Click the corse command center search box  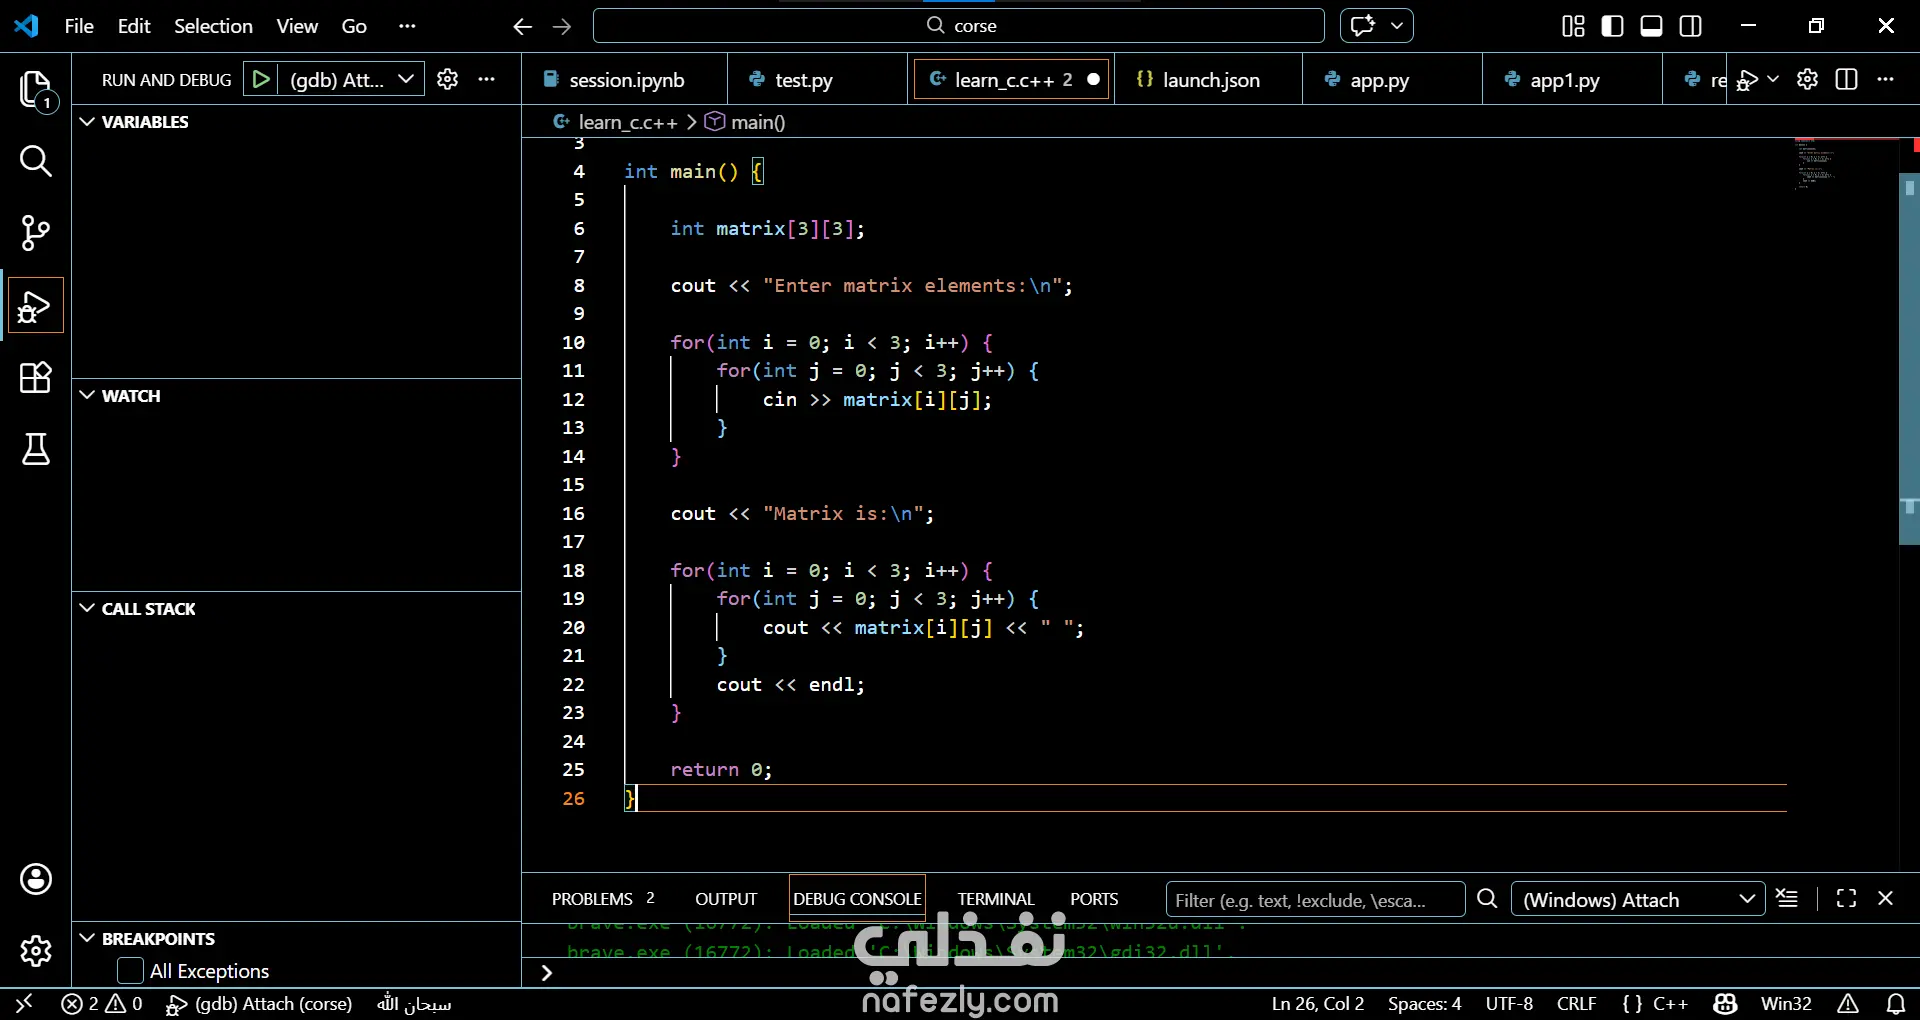coord(959,26)
